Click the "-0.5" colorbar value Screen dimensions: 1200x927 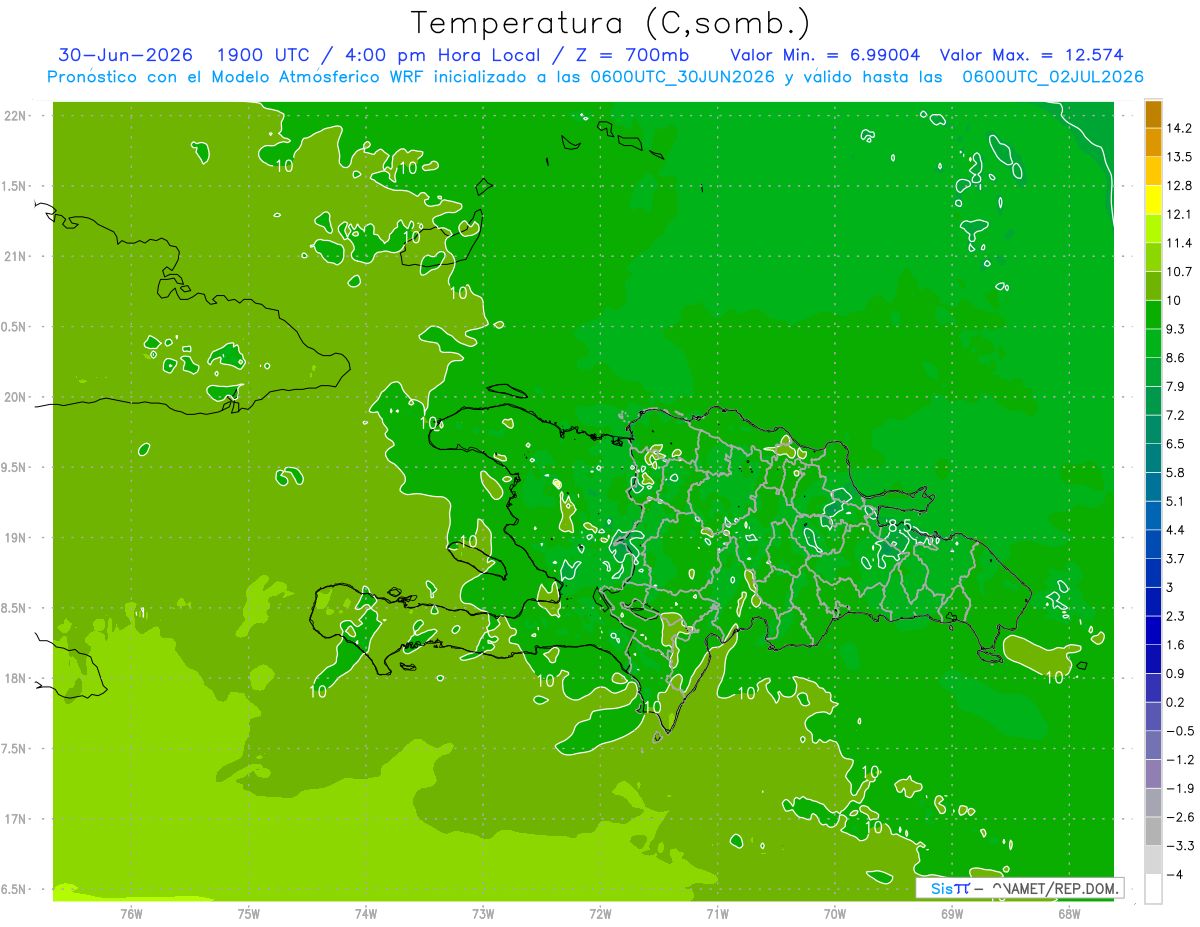pos(1180,731)
